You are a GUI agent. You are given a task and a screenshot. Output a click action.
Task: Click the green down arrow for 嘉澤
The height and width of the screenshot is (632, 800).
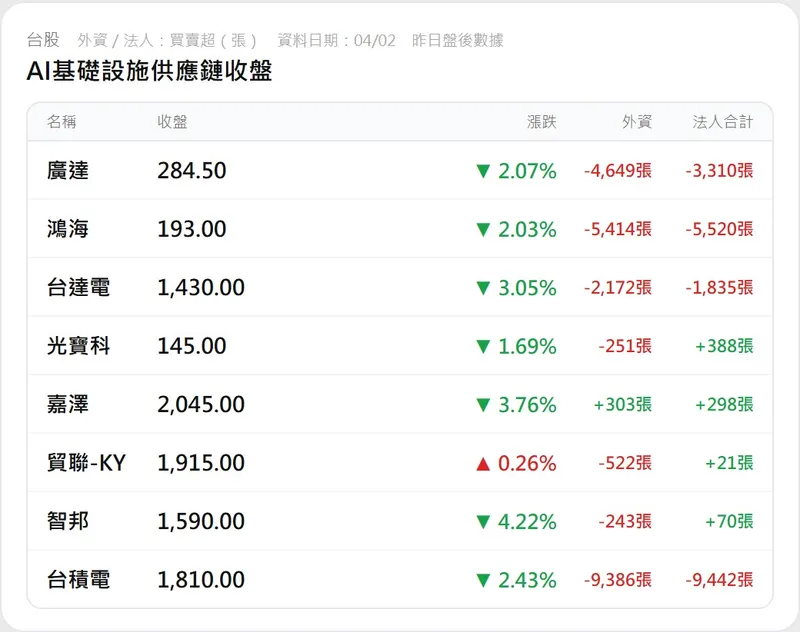(x=483, y=405)
